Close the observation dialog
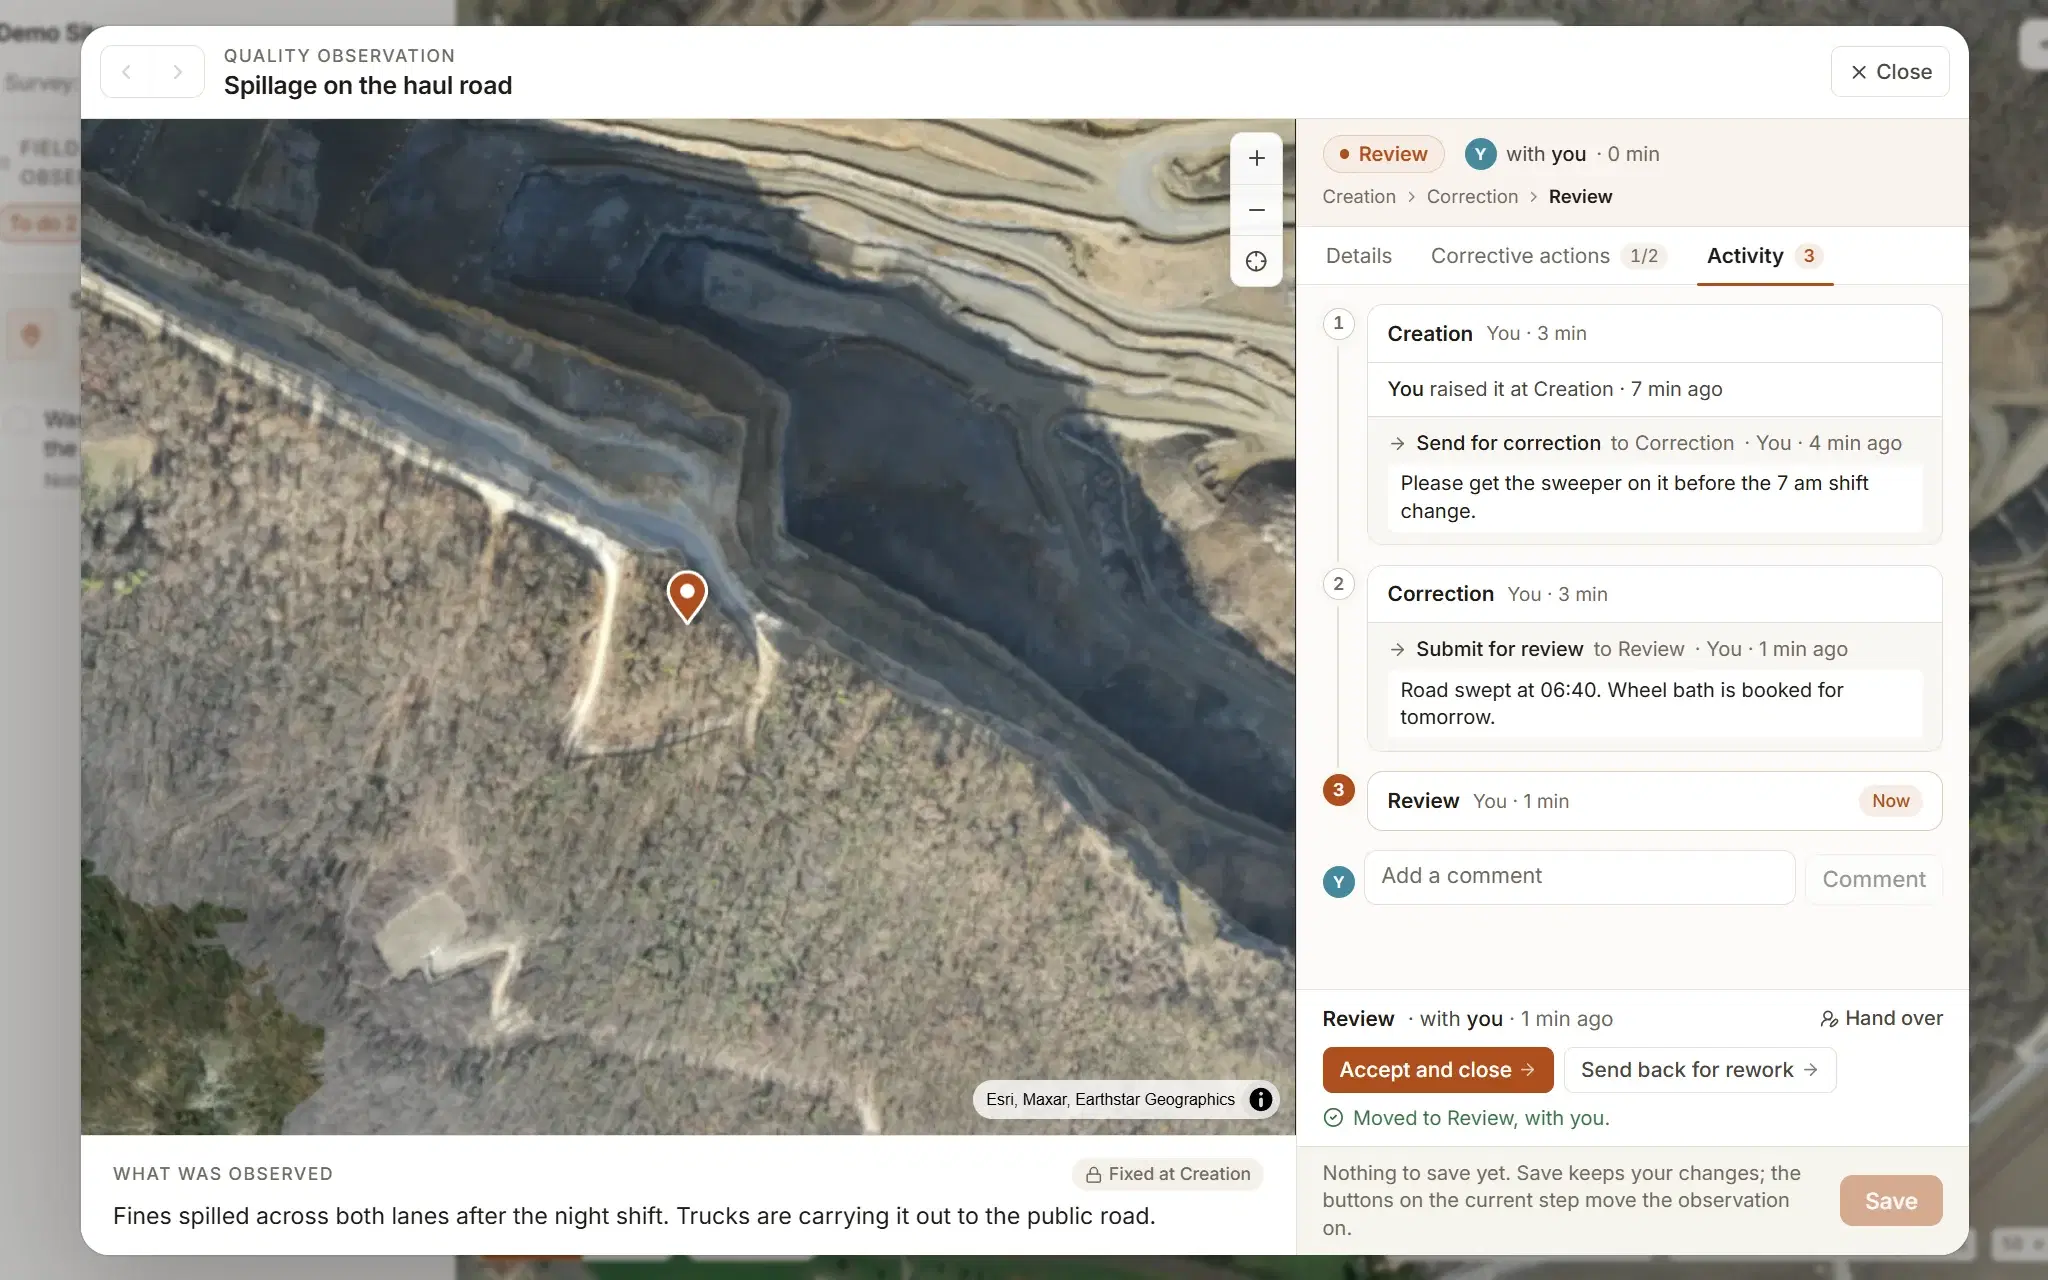The image size is (2048, 1280). (x=1889, y=72)
